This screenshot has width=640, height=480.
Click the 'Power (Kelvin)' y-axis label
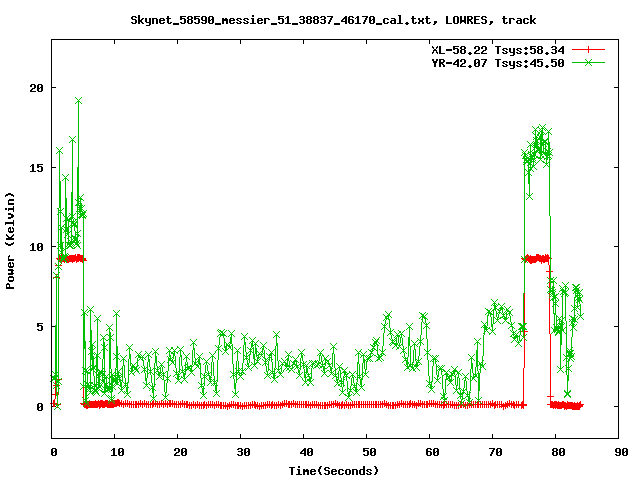(x=10, y=241)
